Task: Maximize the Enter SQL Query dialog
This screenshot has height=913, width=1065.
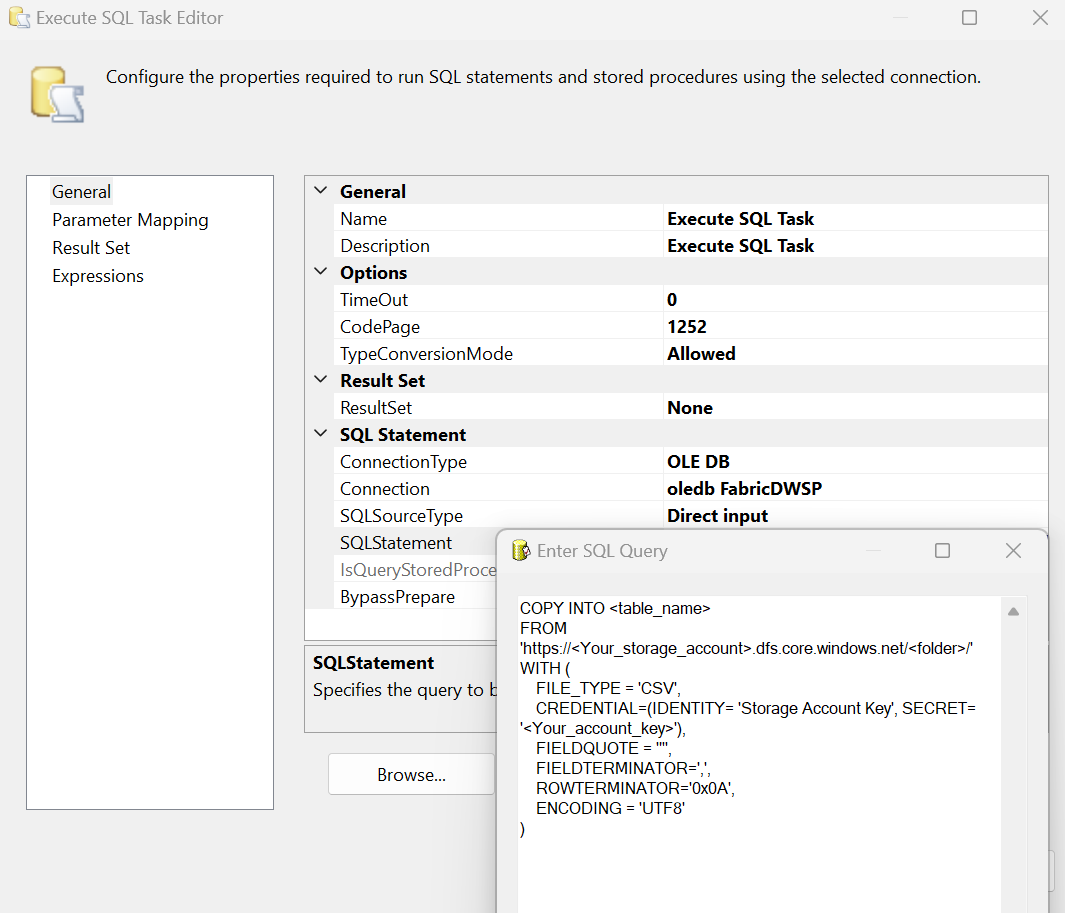Action: [x=942, y=551]
